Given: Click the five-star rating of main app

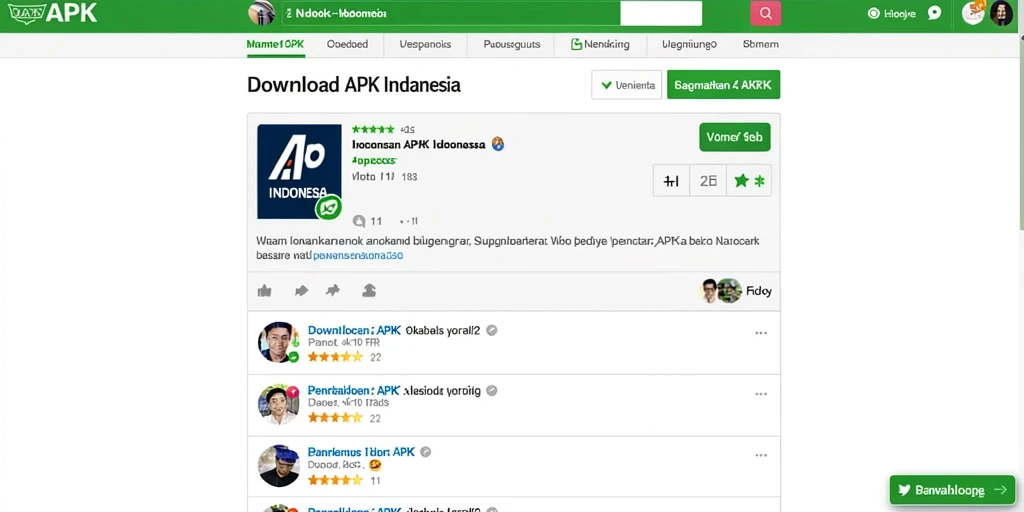Looking at the screenshot, I should point(373,129).
